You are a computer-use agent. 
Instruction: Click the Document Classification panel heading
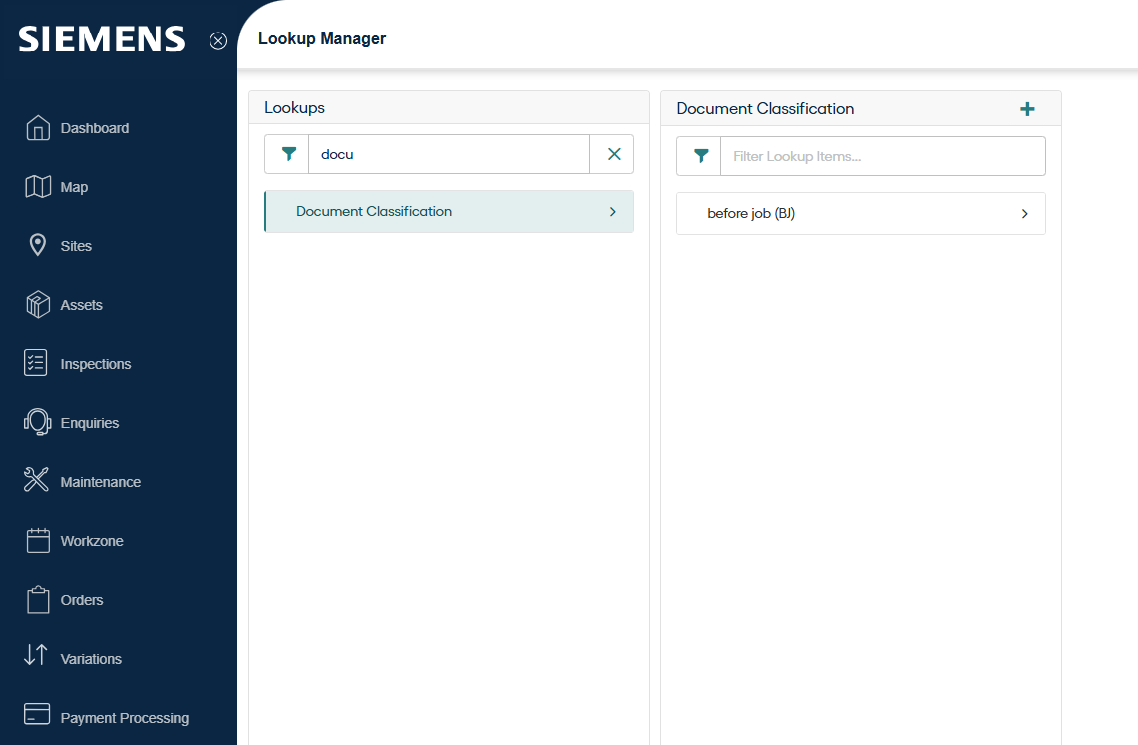point(765,109)
